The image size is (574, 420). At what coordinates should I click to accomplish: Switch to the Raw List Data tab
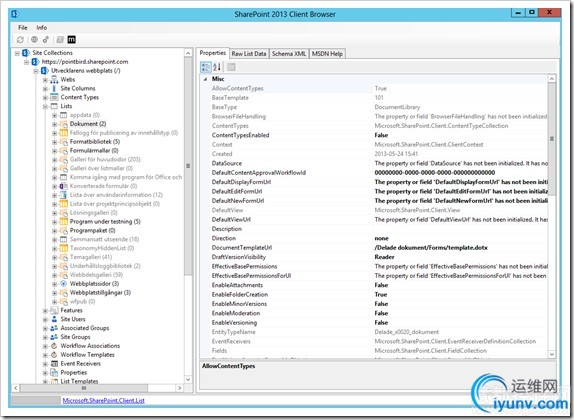pyautogui.click(x=249, y=54)
